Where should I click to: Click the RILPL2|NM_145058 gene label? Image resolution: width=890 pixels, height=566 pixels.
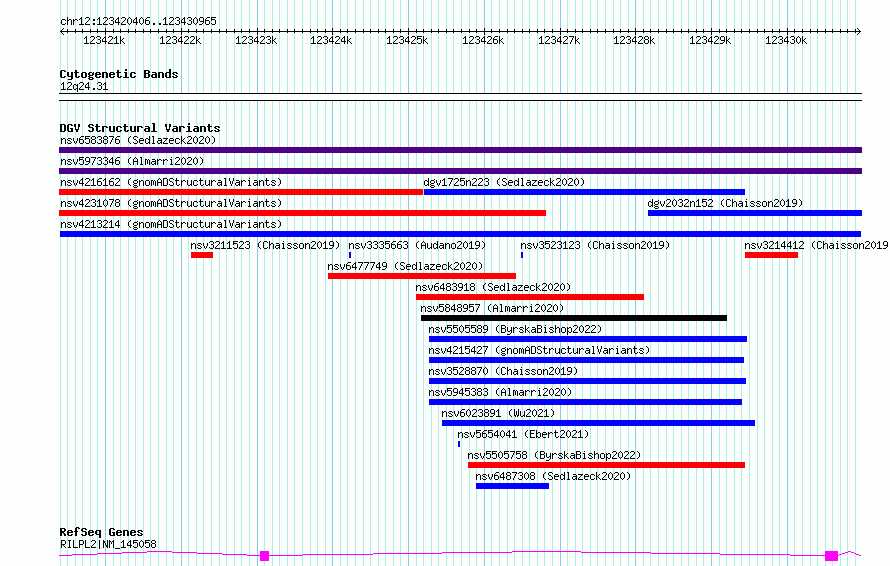(x=108, y=544)
